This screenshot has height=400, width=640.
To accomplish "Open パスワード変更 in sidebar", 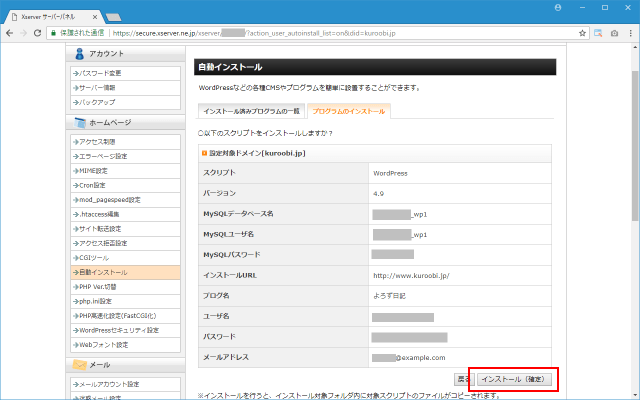I will tap(101, 73).
